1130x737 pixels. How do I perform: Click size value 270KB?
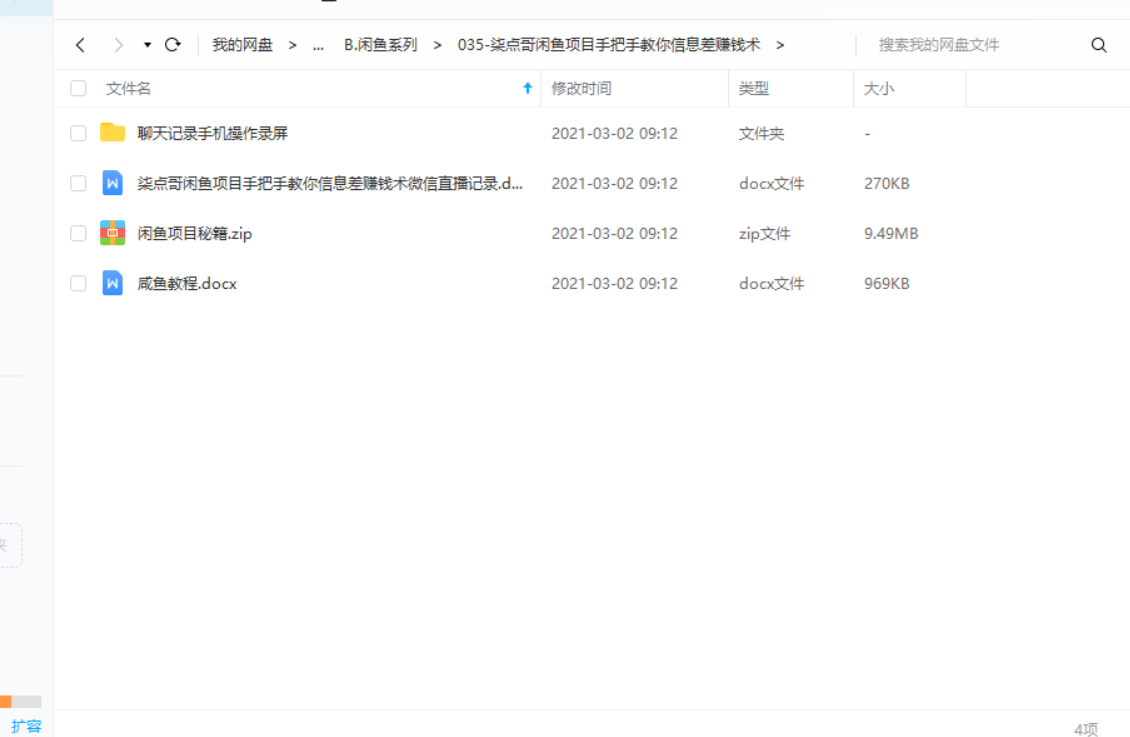(x=886, y=183)
